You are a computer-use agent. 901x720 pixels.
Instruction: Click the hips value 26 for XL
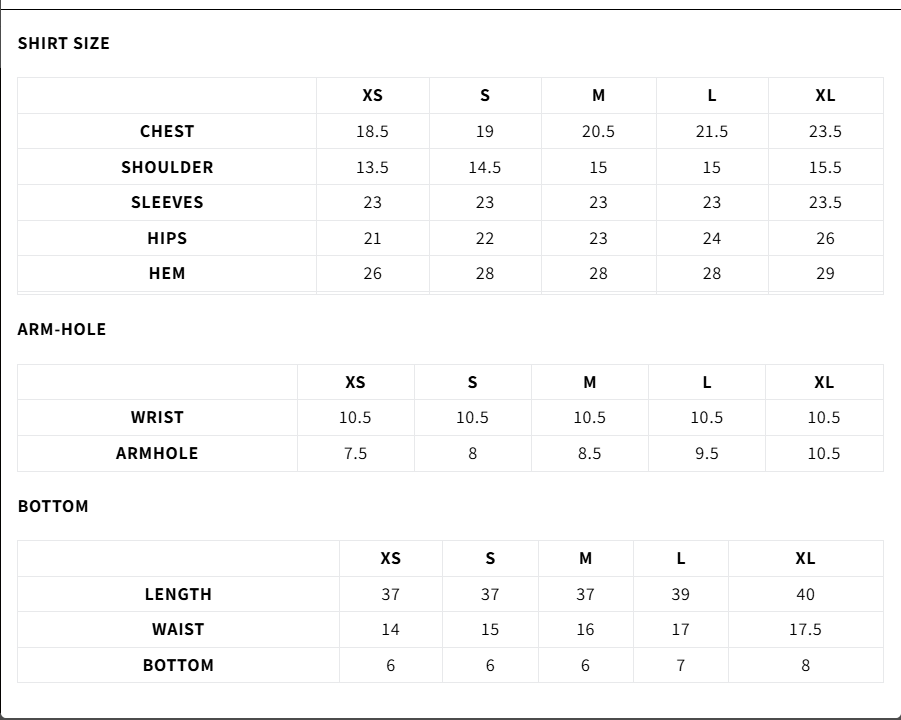(825, 238)
